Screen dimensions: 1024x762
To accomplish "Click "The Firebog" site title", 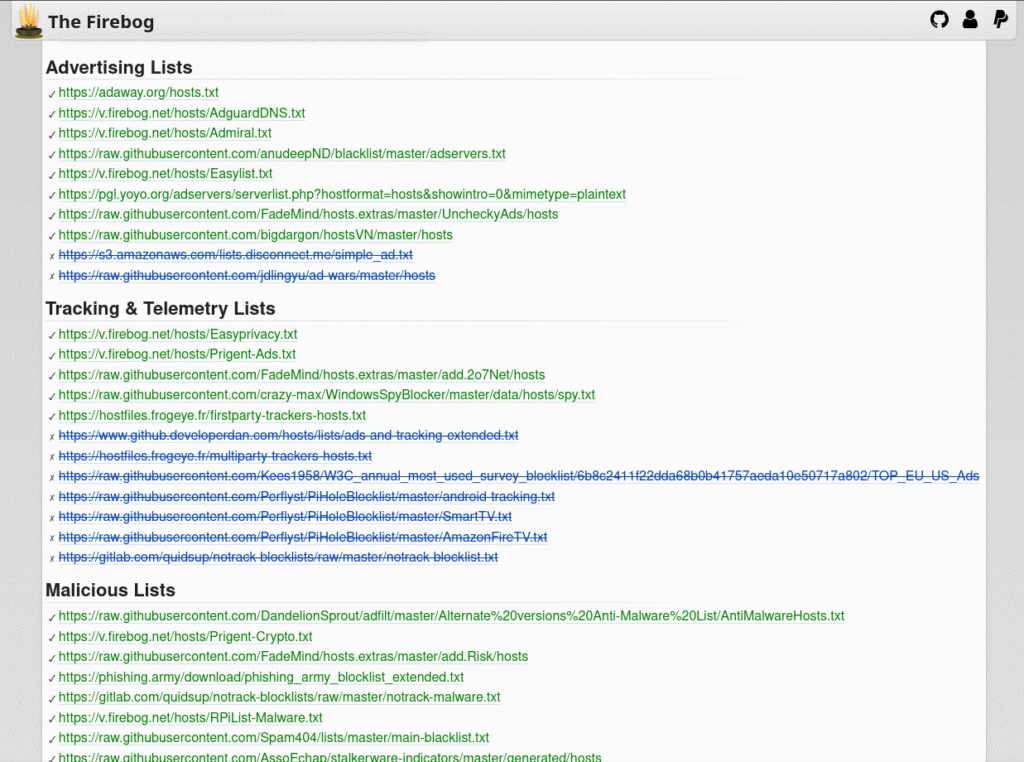I will [101, 22].
